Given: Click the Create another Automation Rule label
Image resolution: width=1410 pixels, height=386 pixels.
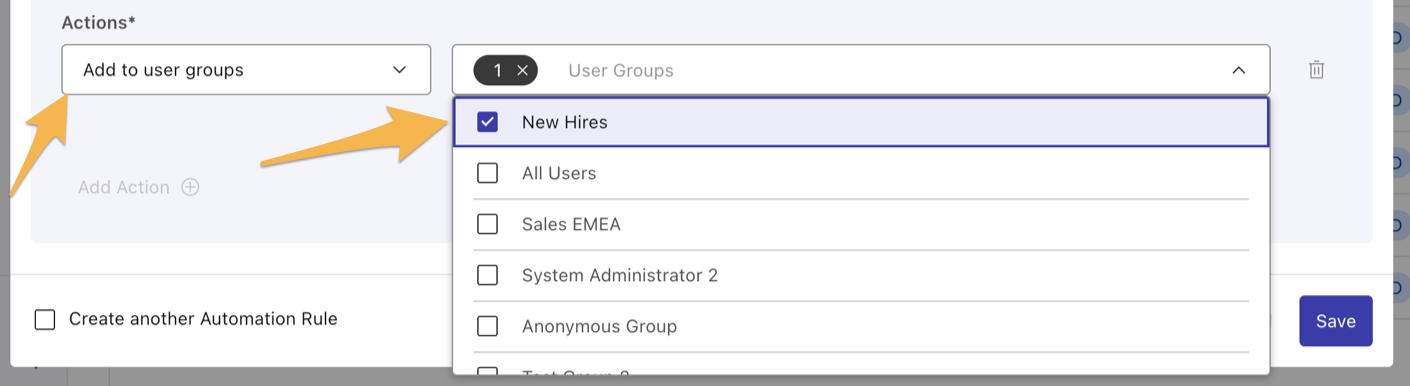Looking at the screenshot, I should pos(203,319).
